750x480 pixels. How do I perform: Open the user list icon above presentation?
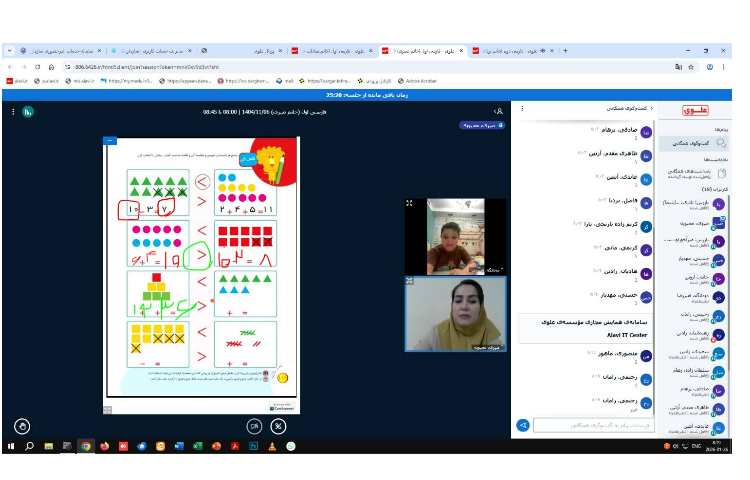498,110
